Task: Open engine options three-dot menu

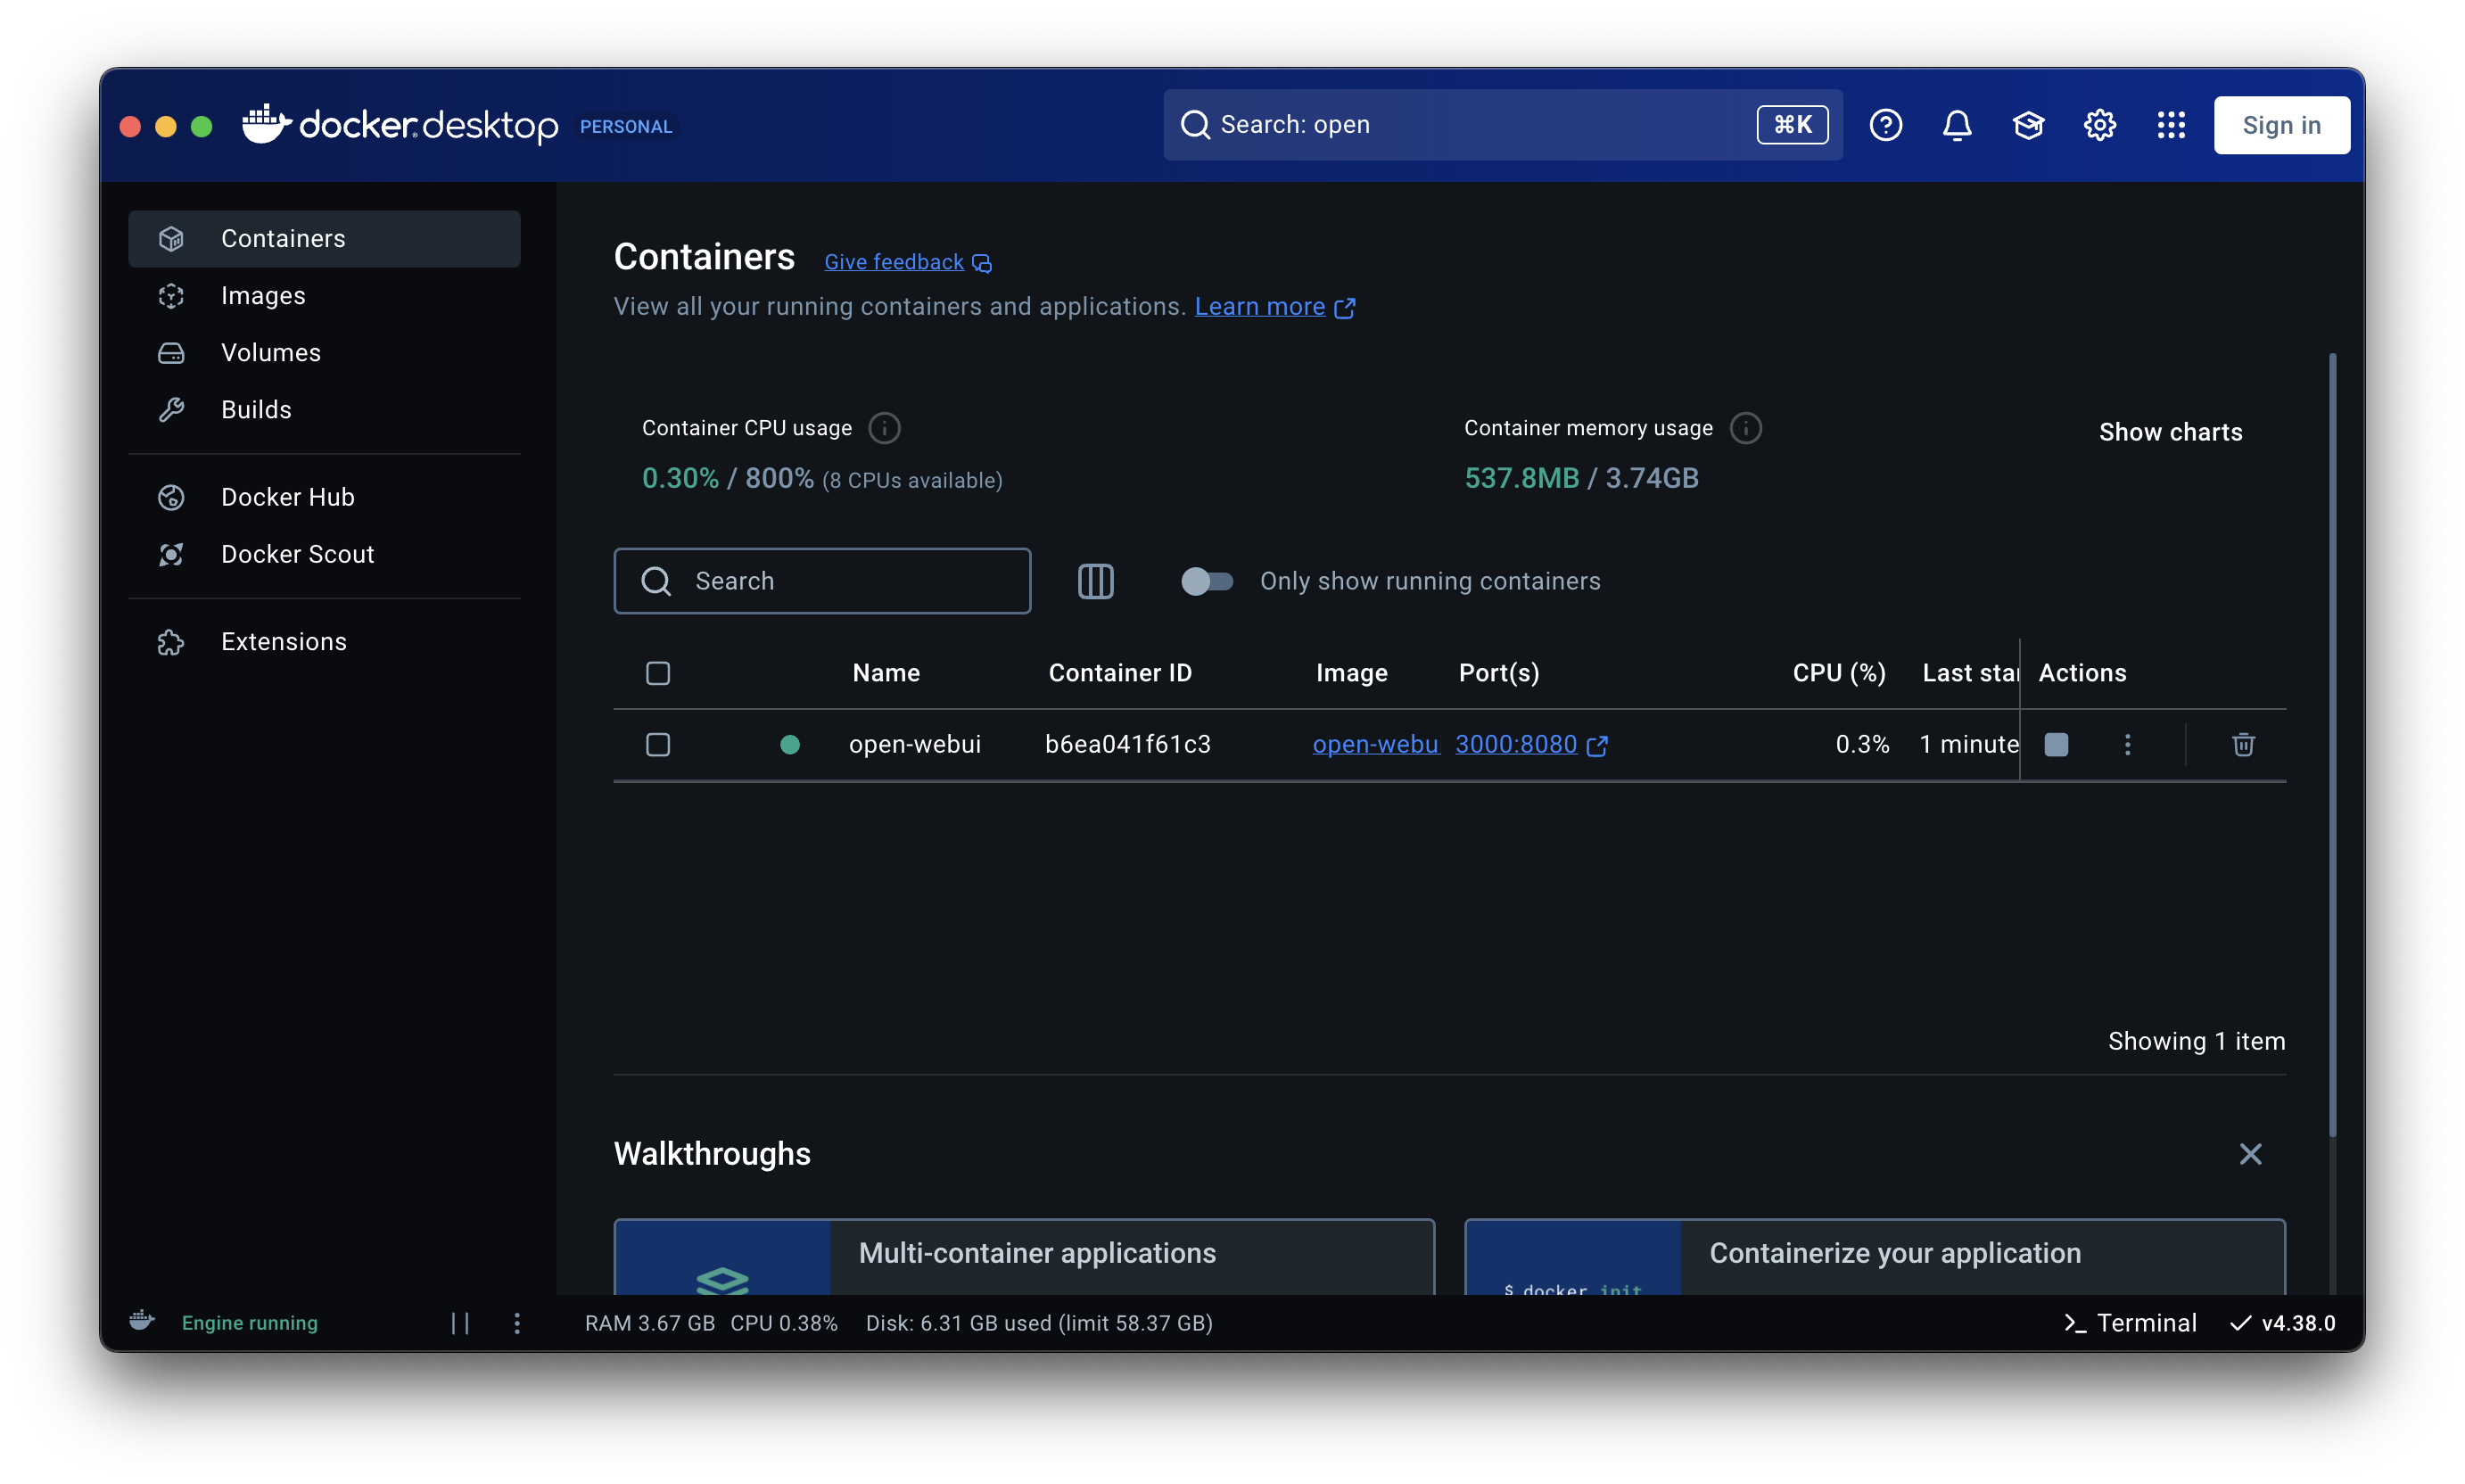Action: coord(517,1323)
